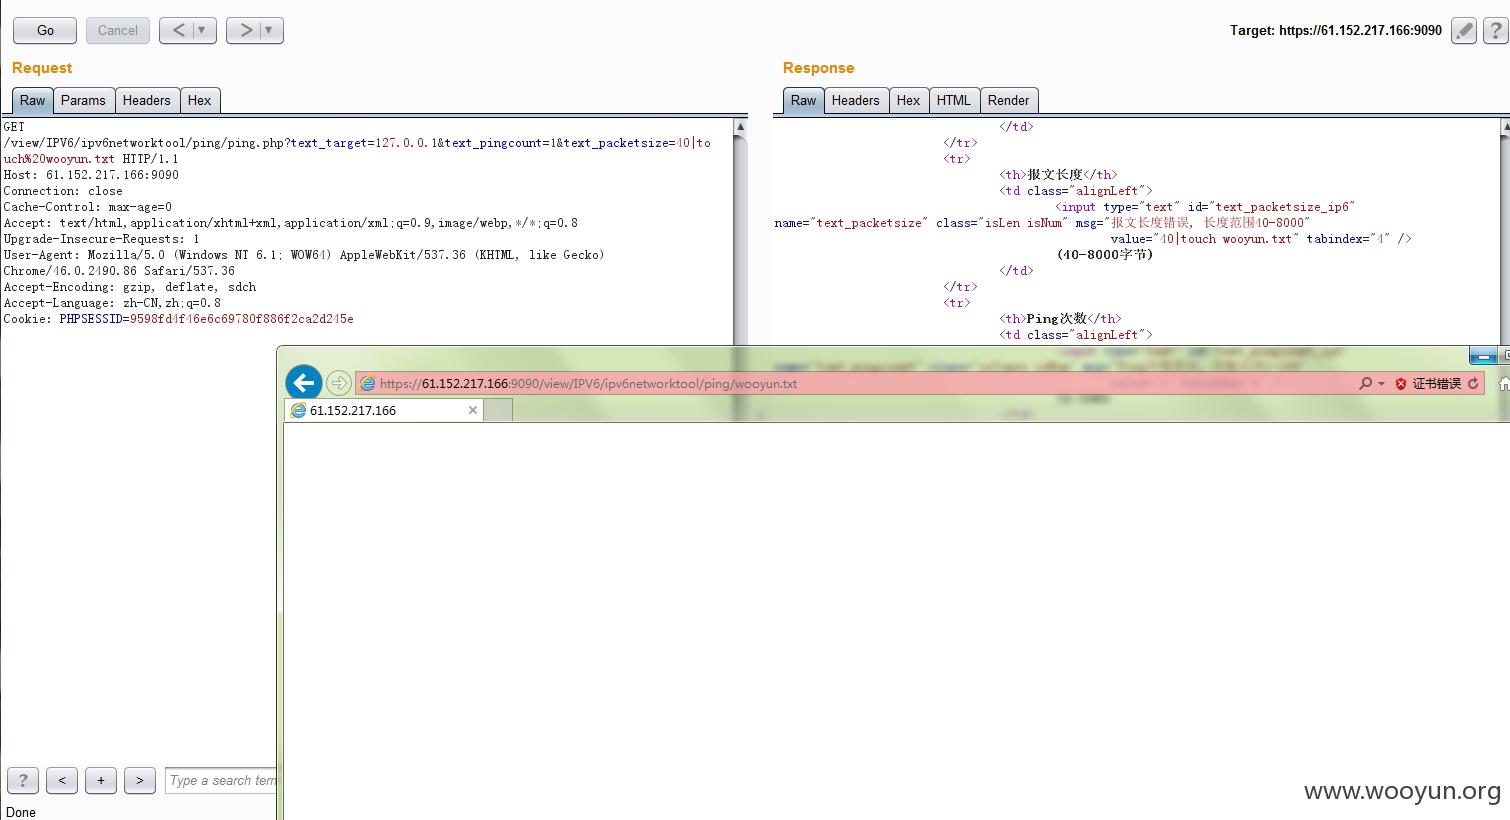1510x820 pixels.
Task: Open the Response Render tab
Action: point(1008,100)
